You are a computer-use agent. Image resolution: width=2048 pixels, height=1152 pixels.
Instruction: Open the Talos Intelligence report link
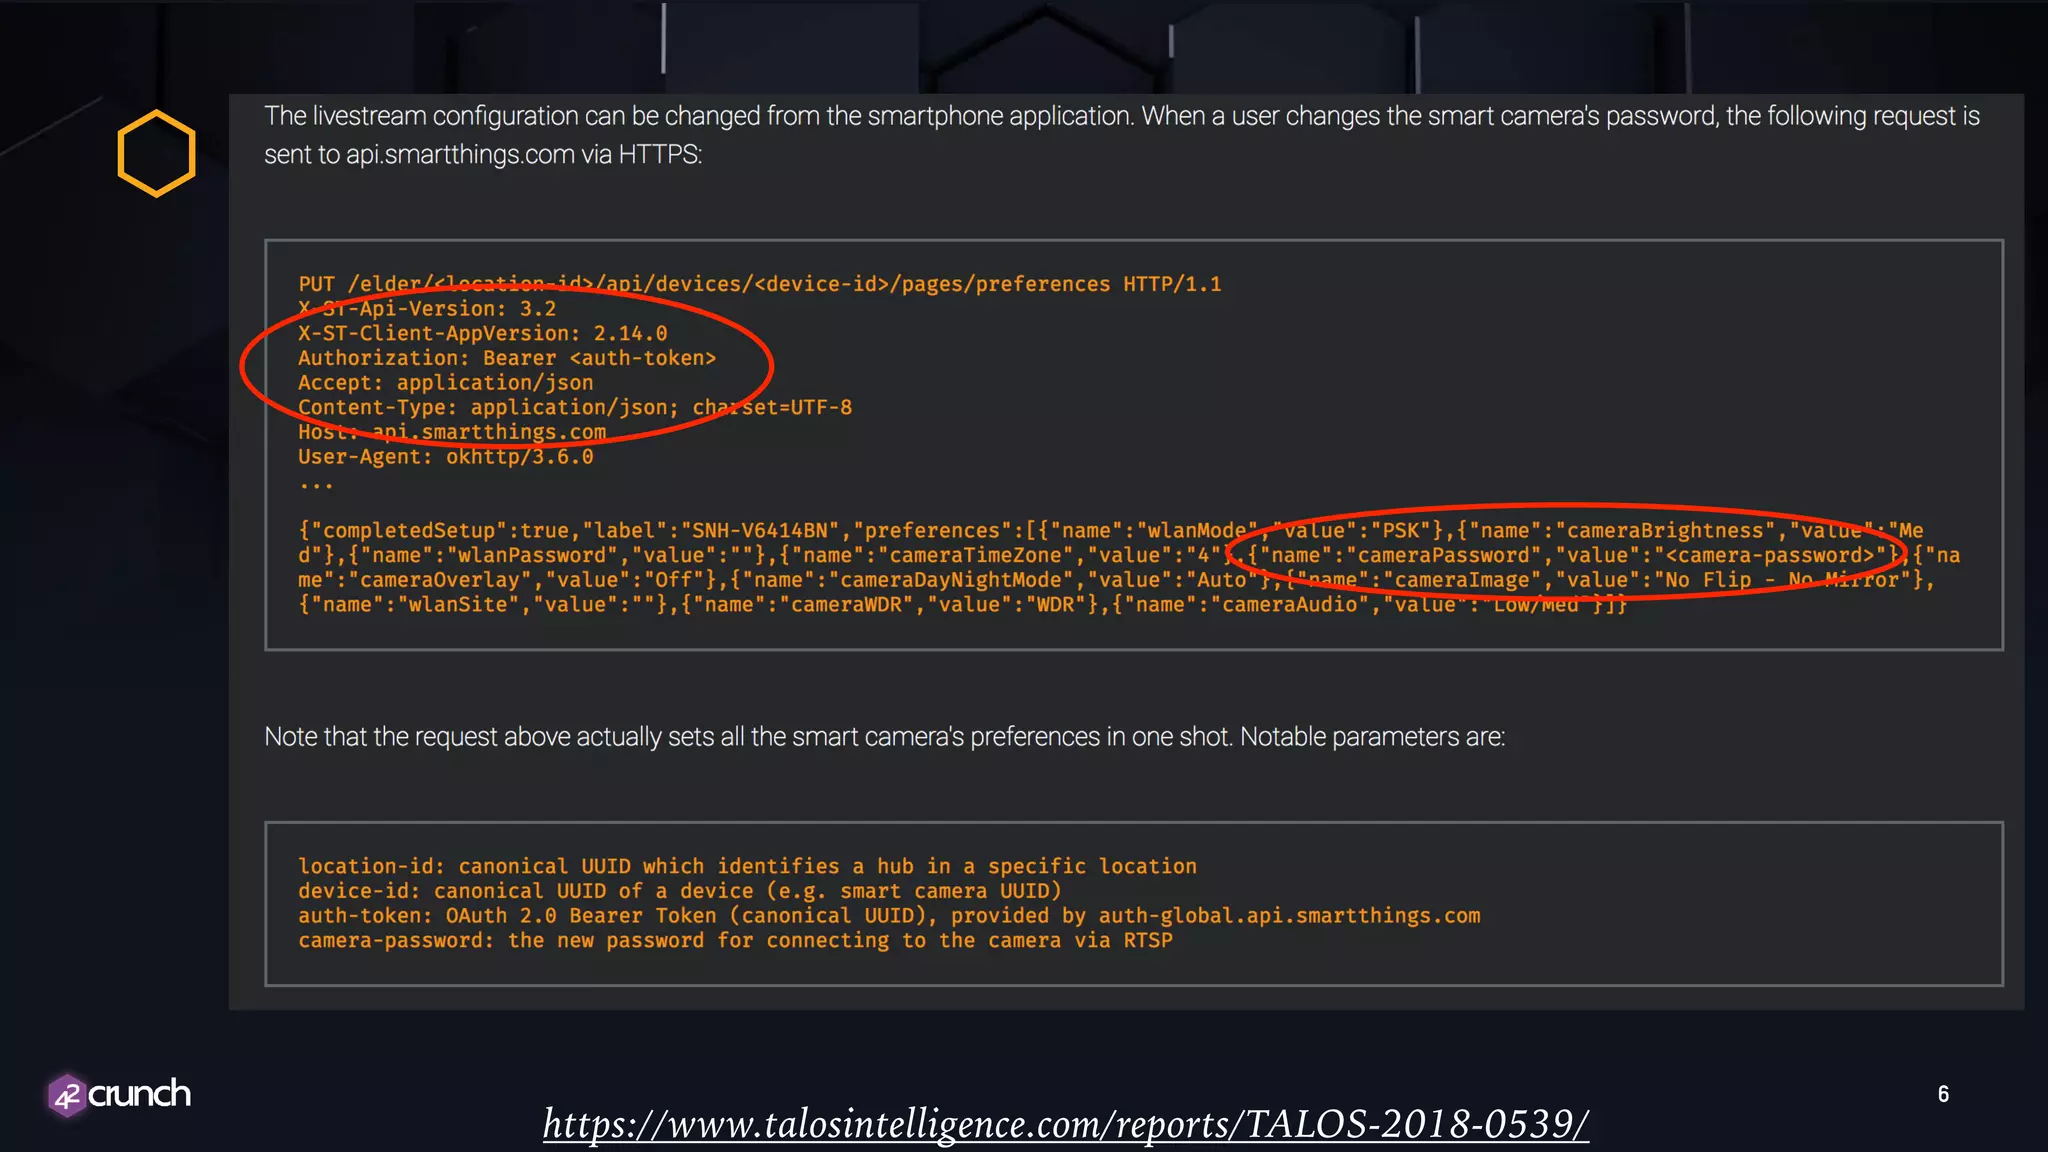(1065, 1124)
